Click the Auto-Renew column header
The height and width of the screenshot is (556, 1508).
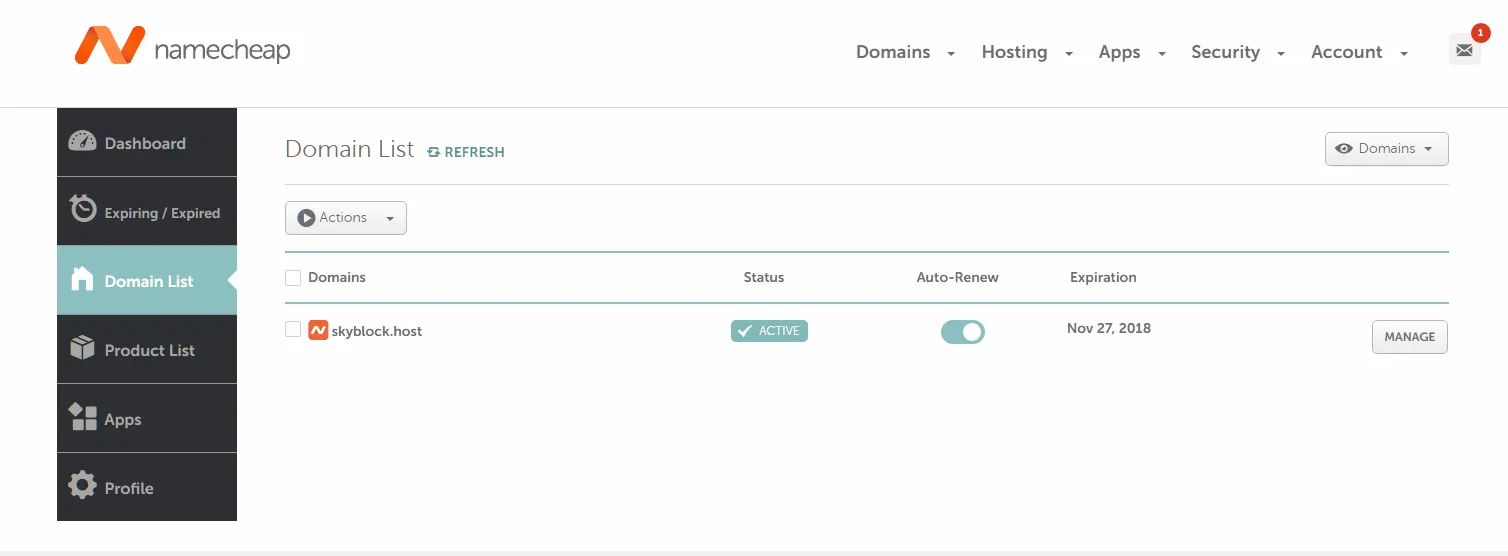pyautogui.click(x=957, y=277)
